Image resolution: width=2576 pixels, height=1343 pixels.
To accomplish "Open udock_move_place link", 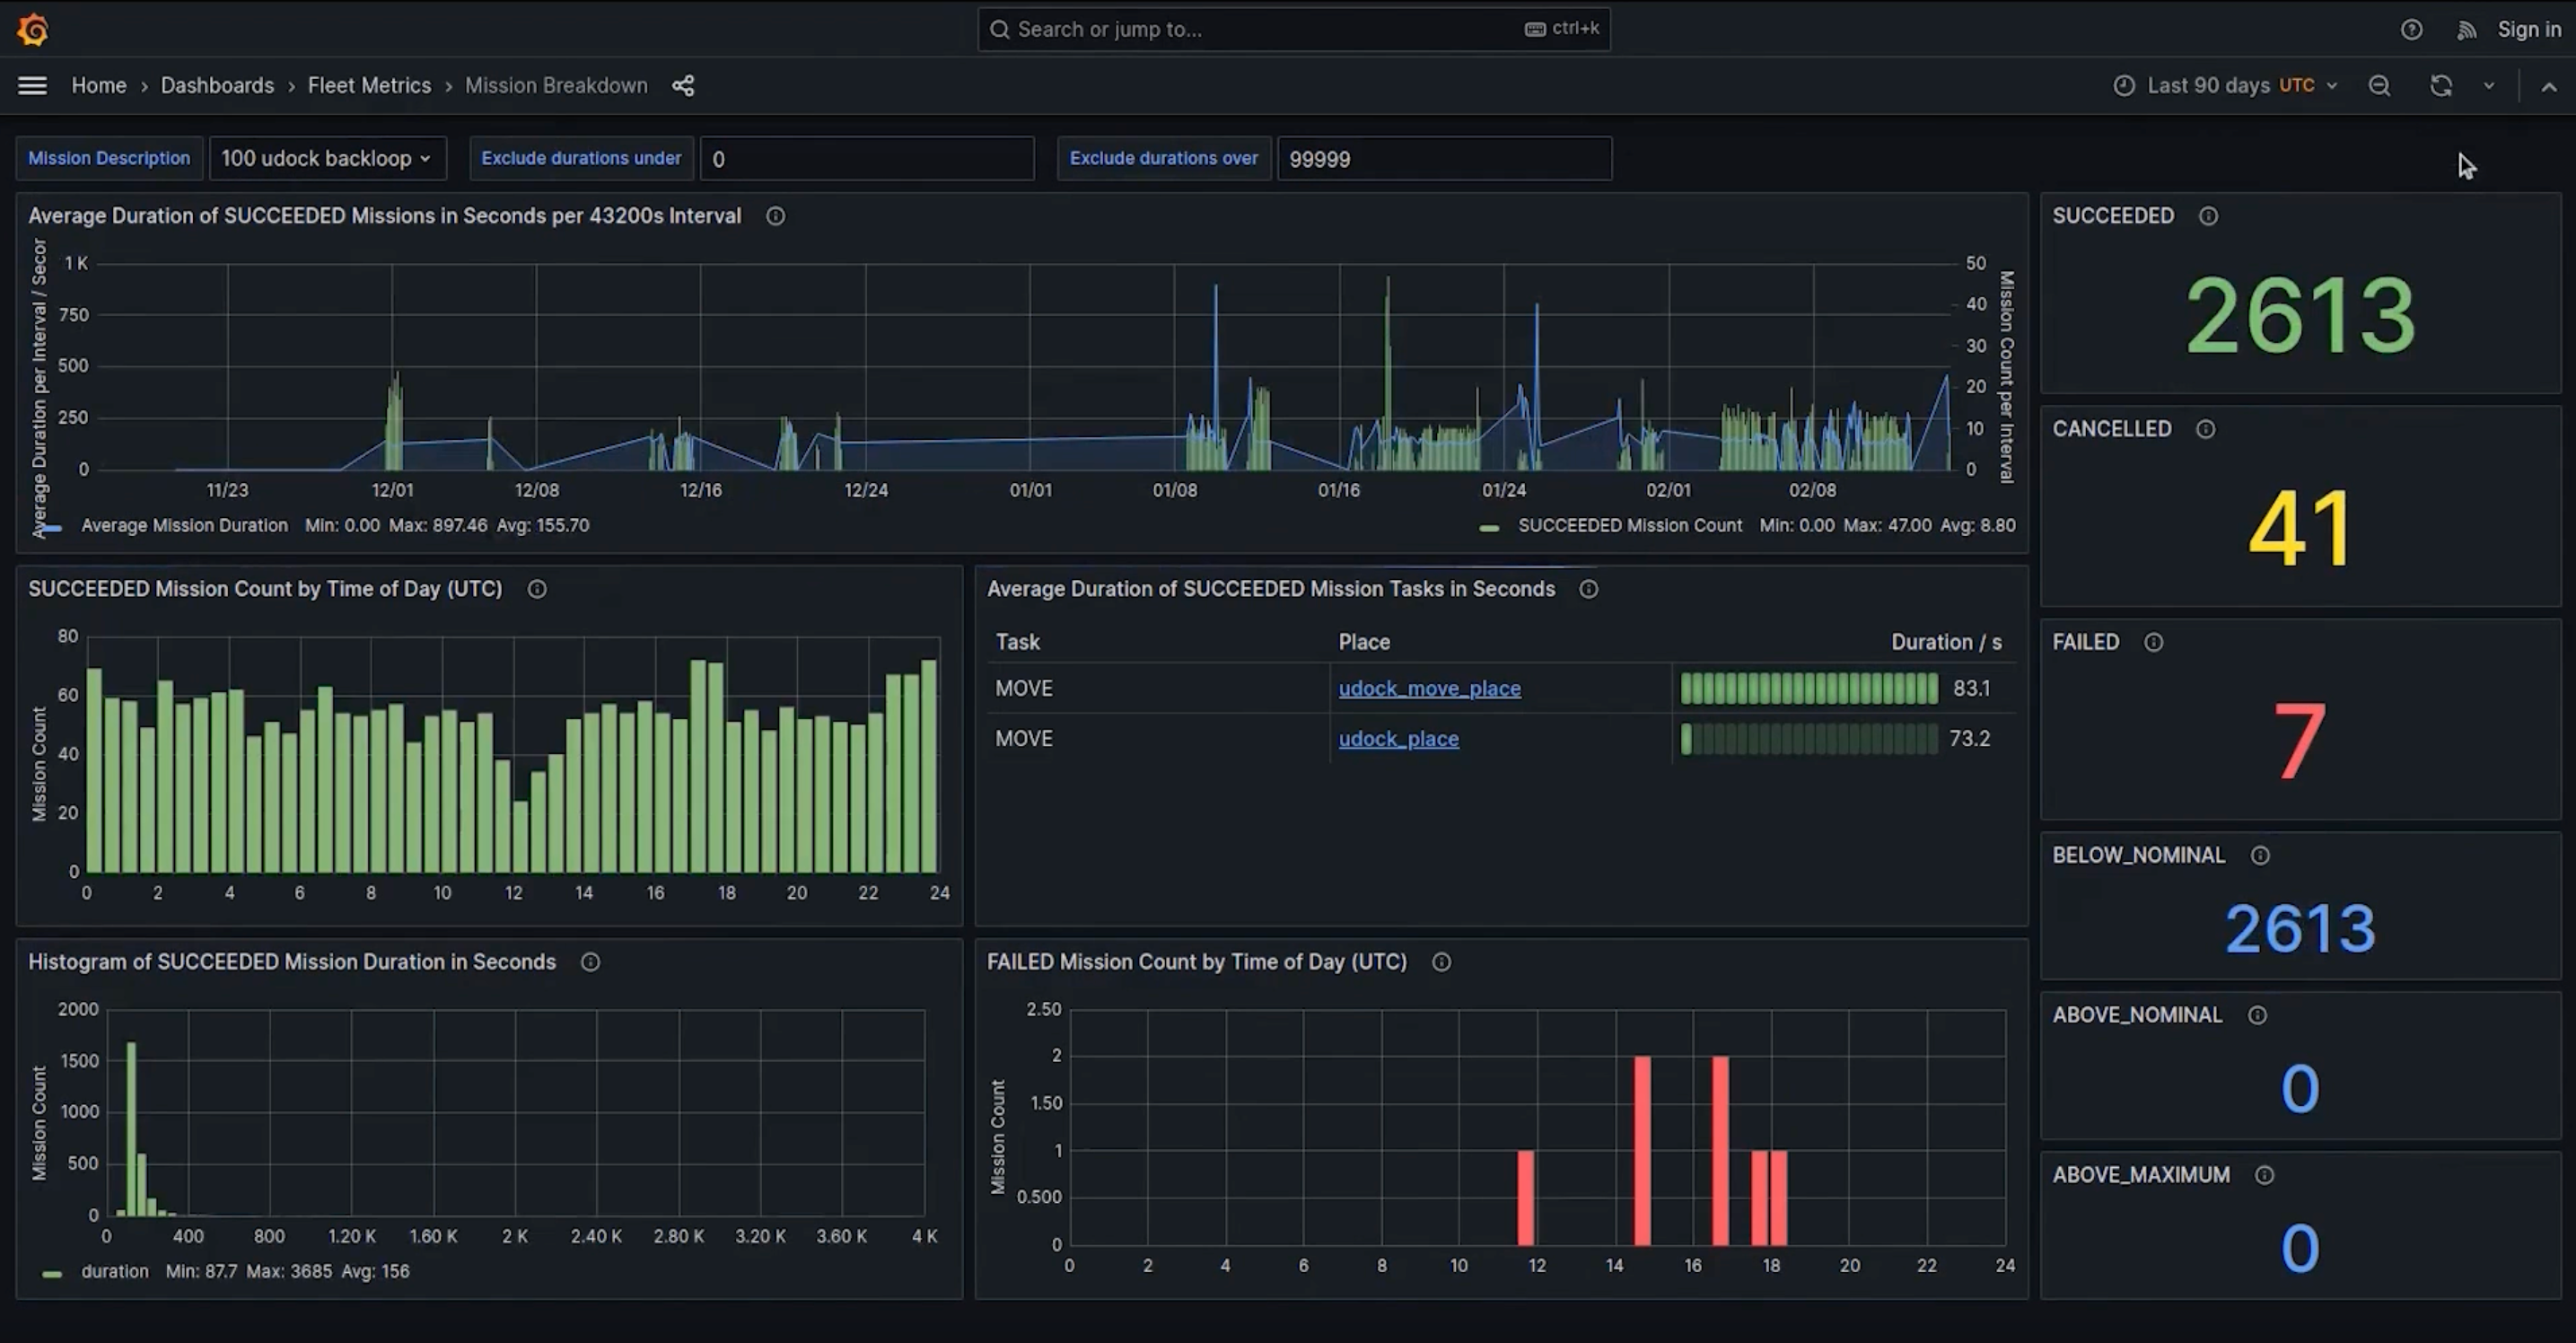I will [x=1429, y=688].
